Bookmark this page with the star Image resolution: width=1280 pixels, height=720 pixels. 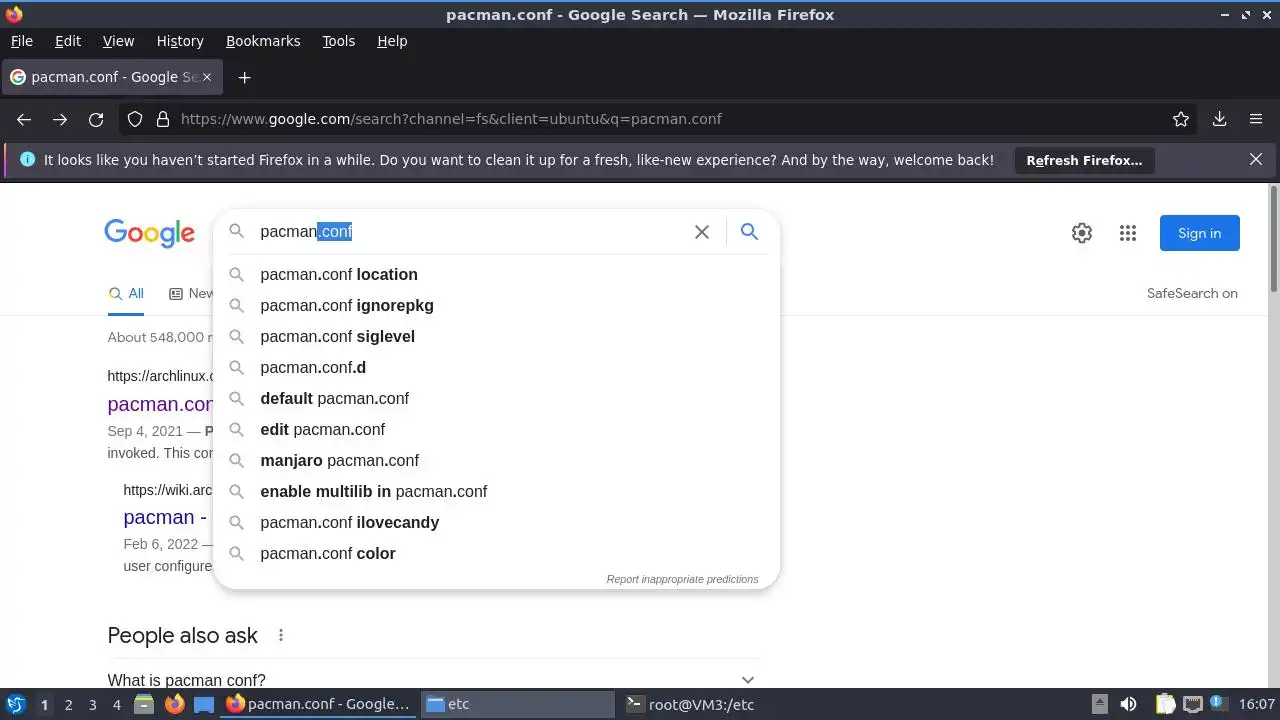(x=1181, y=119)
